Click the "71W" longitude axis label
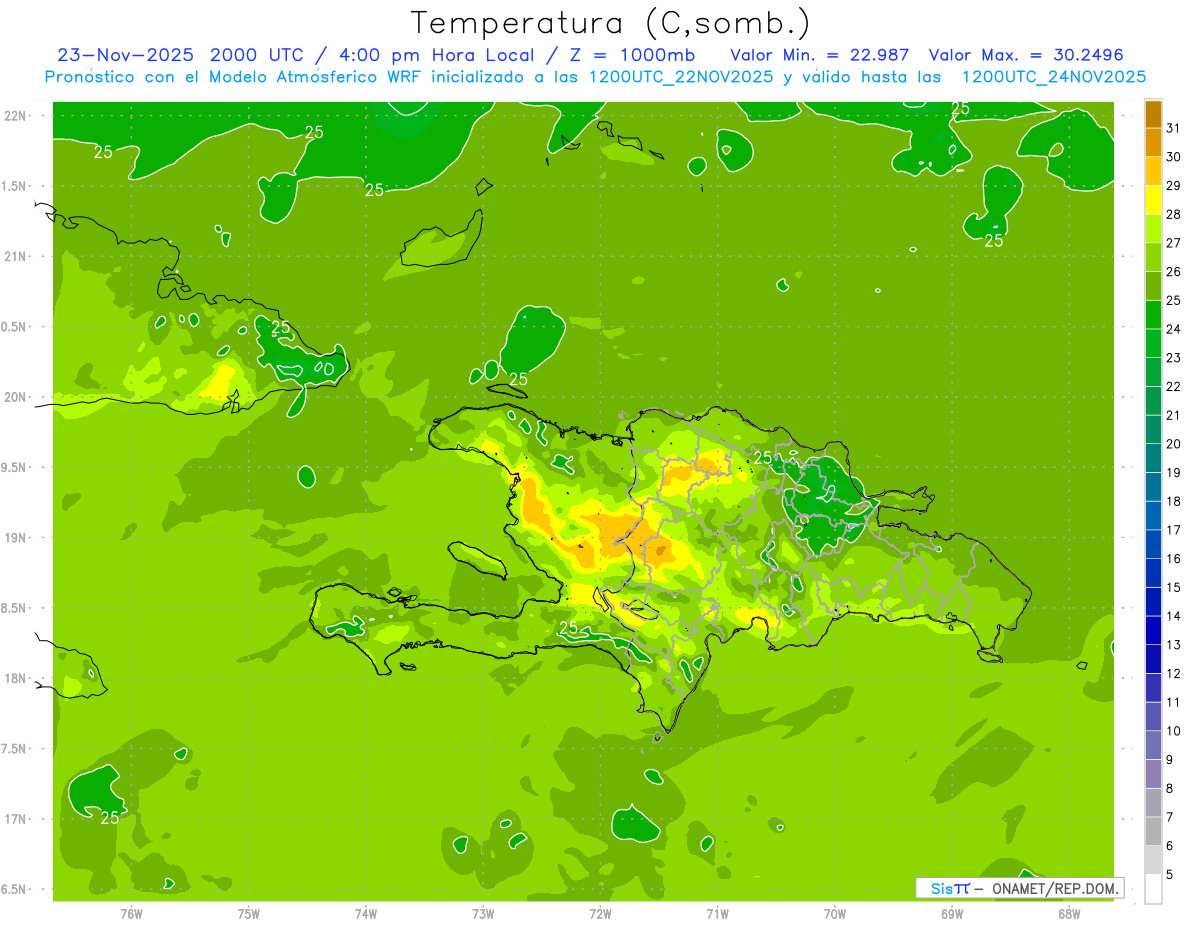The height and width of the screenshot is (927, 1200). tap(717, 914)
